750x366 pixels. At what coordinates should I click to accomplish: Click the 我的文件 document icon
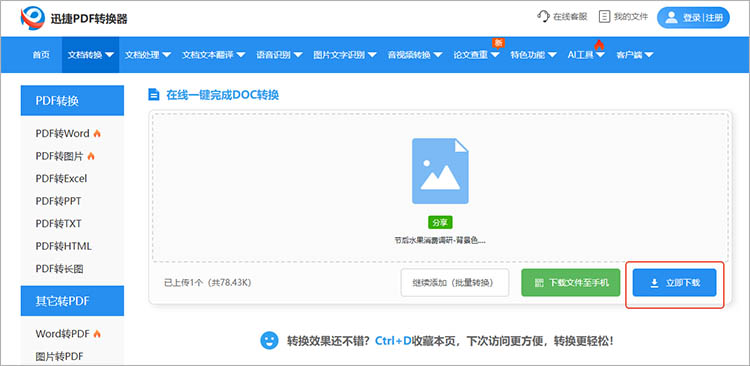tap(605, 17)
